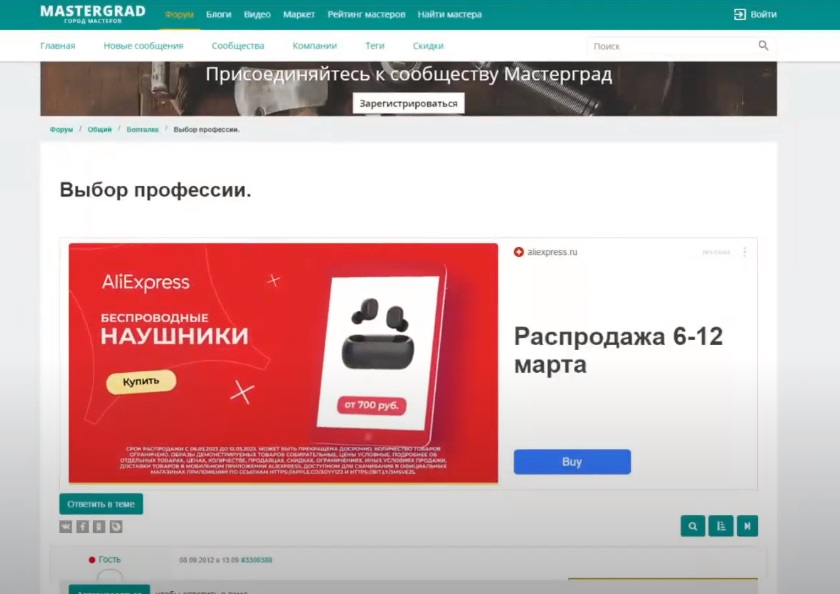
Task: Click the teal sort order button
Action: pyautogui.click(x=721, y=526)
